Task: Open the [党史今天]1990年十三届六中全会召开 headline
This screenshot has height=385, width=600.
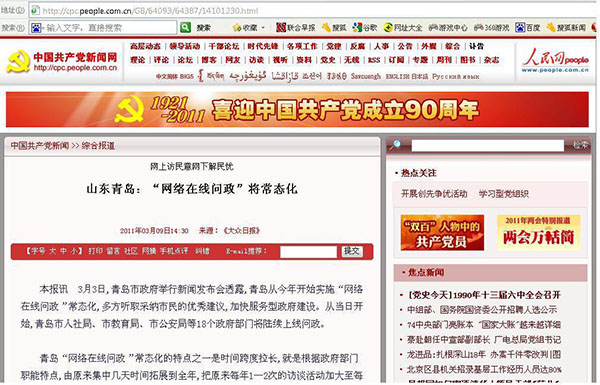Action: [x=484, y=295]
